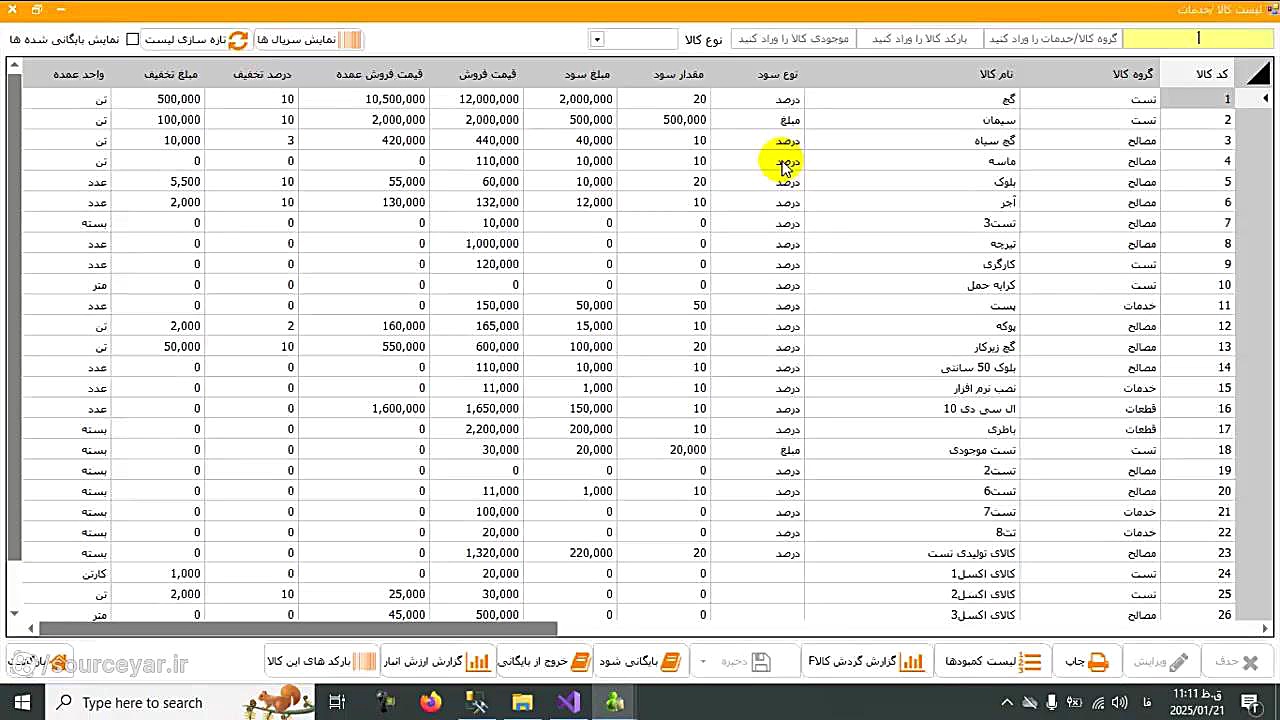Open File Explorer from taskbar
The image size is (1280, 720).
click(x=522, y=702)
